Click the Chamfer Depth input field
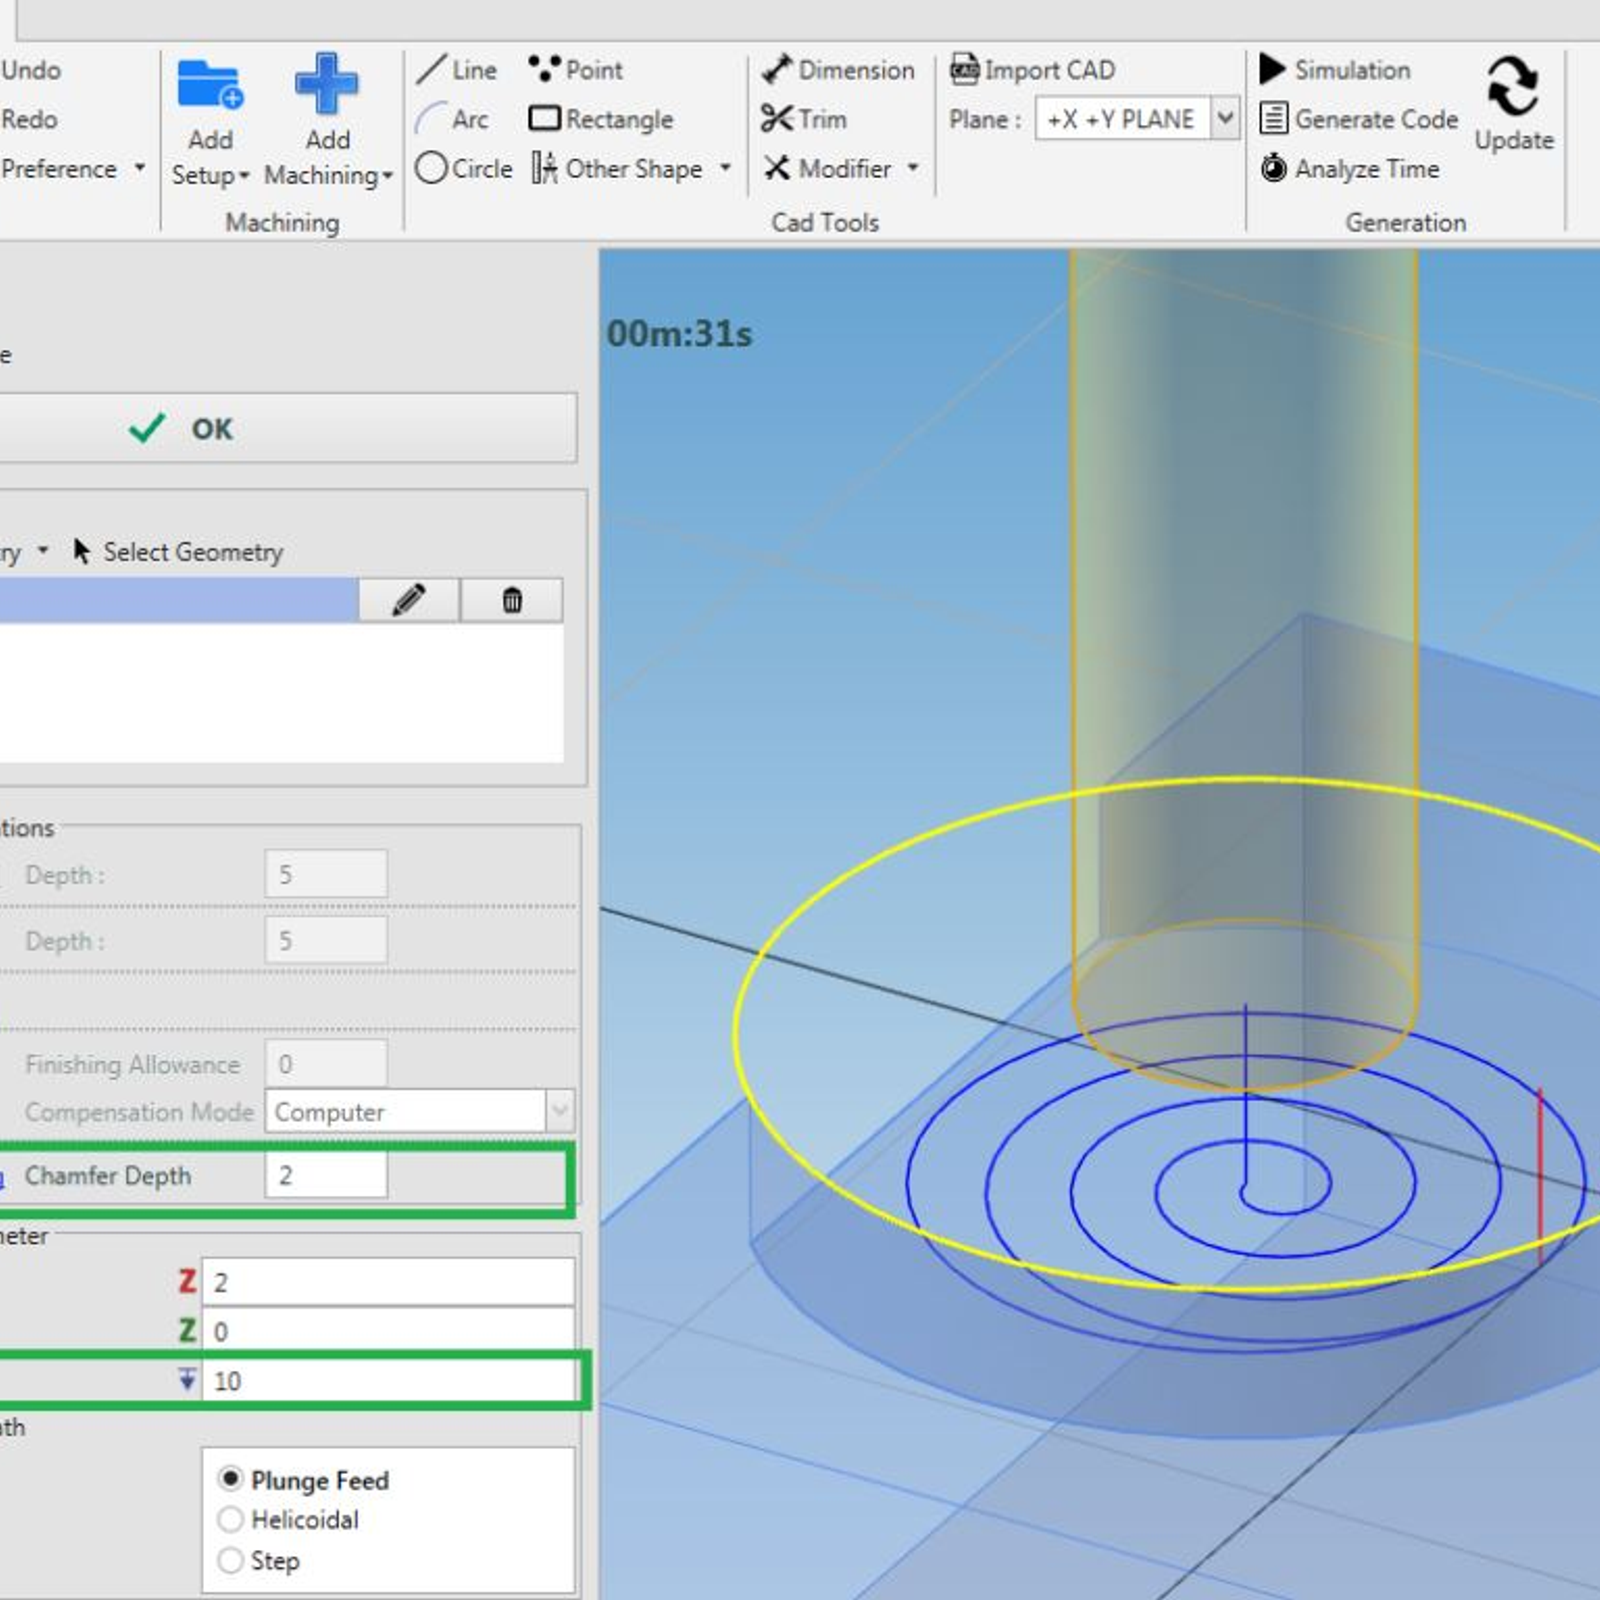Viewport: 1600px width, 1600px height. 326,1175
